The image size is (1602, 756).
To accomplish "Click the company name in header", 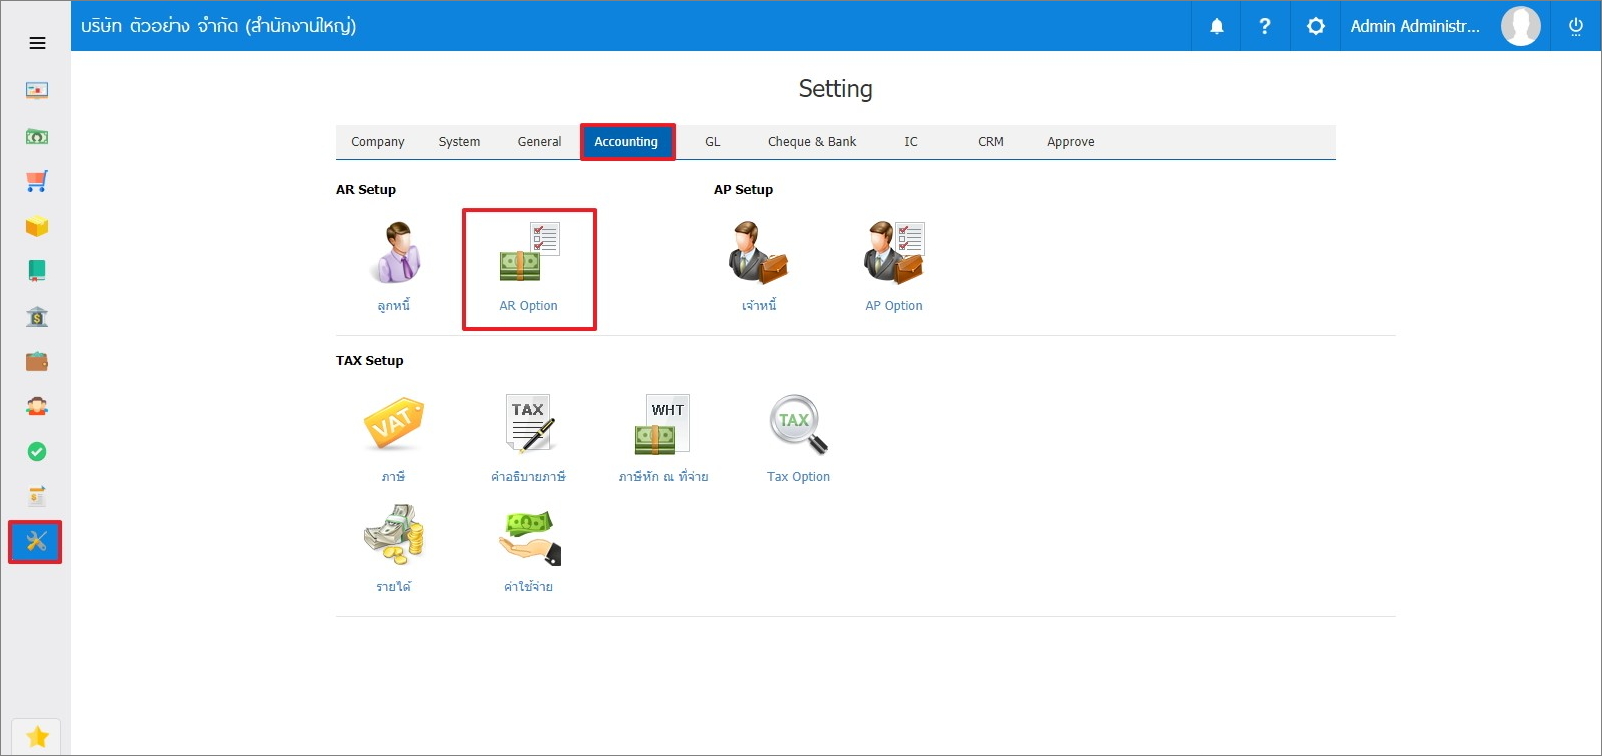I will (x=218, y=26).
